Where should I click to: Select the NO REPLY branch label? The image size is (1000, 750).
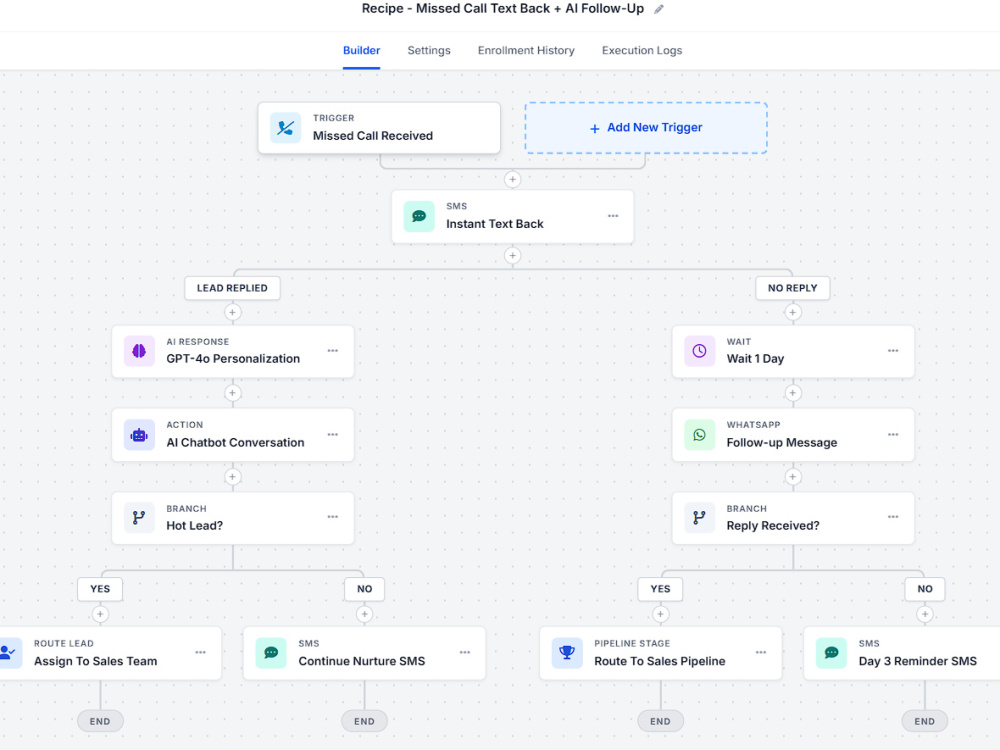[x=792, y=288]
